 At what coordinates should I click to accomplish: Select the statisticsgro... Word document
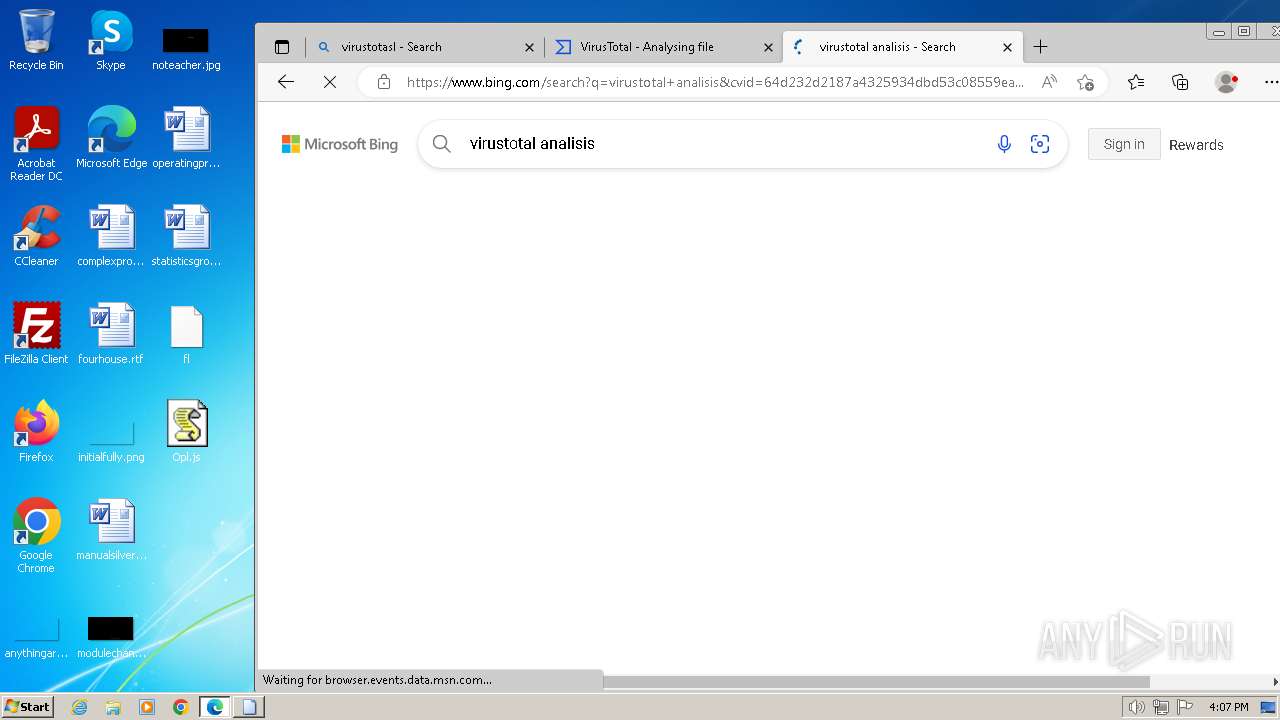(186, 236)
